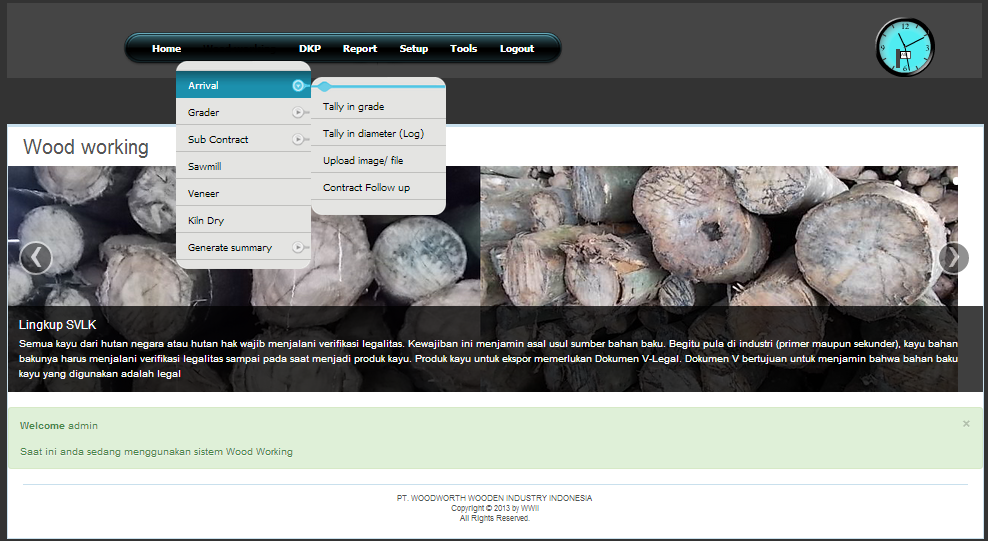This screenshot has height=541, width=988.
Task: Open the Tools menu
Action: [463, 49]
